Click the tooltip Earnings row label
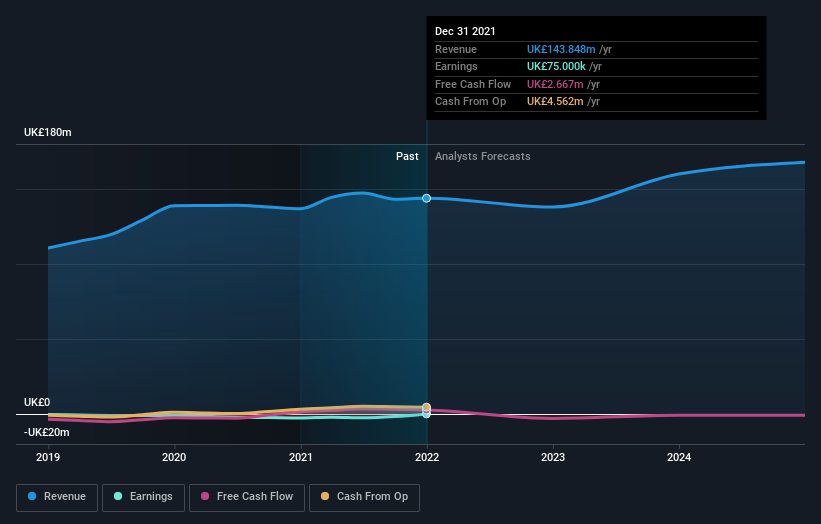Image resolution: width=821 pixels, height=524 pixels. [456, 66]
